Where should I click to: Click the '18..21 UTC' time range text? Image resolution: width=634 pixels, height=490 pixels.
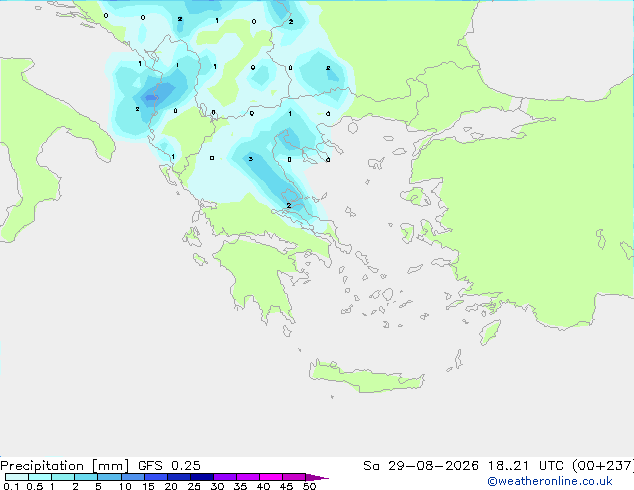[x=525, y=466]
